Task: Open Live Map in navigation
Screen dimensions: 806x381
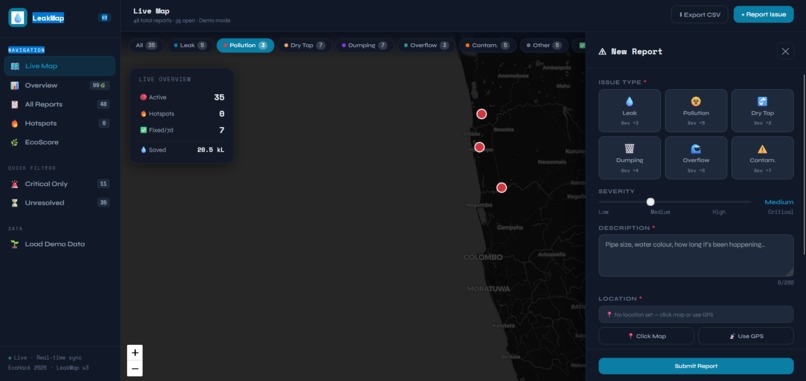Action: (x=60, y=66)
